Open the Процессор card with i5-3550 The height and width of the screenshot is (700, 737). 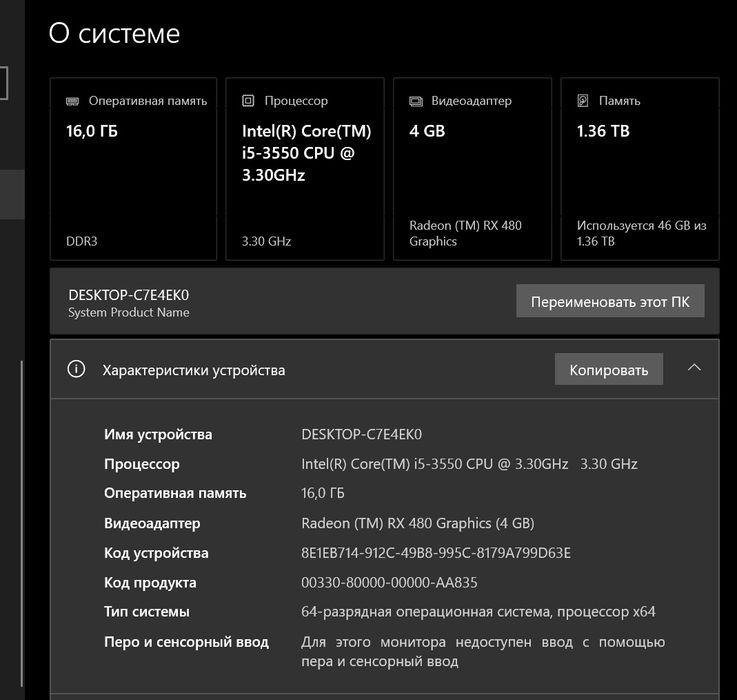[305, 169]
